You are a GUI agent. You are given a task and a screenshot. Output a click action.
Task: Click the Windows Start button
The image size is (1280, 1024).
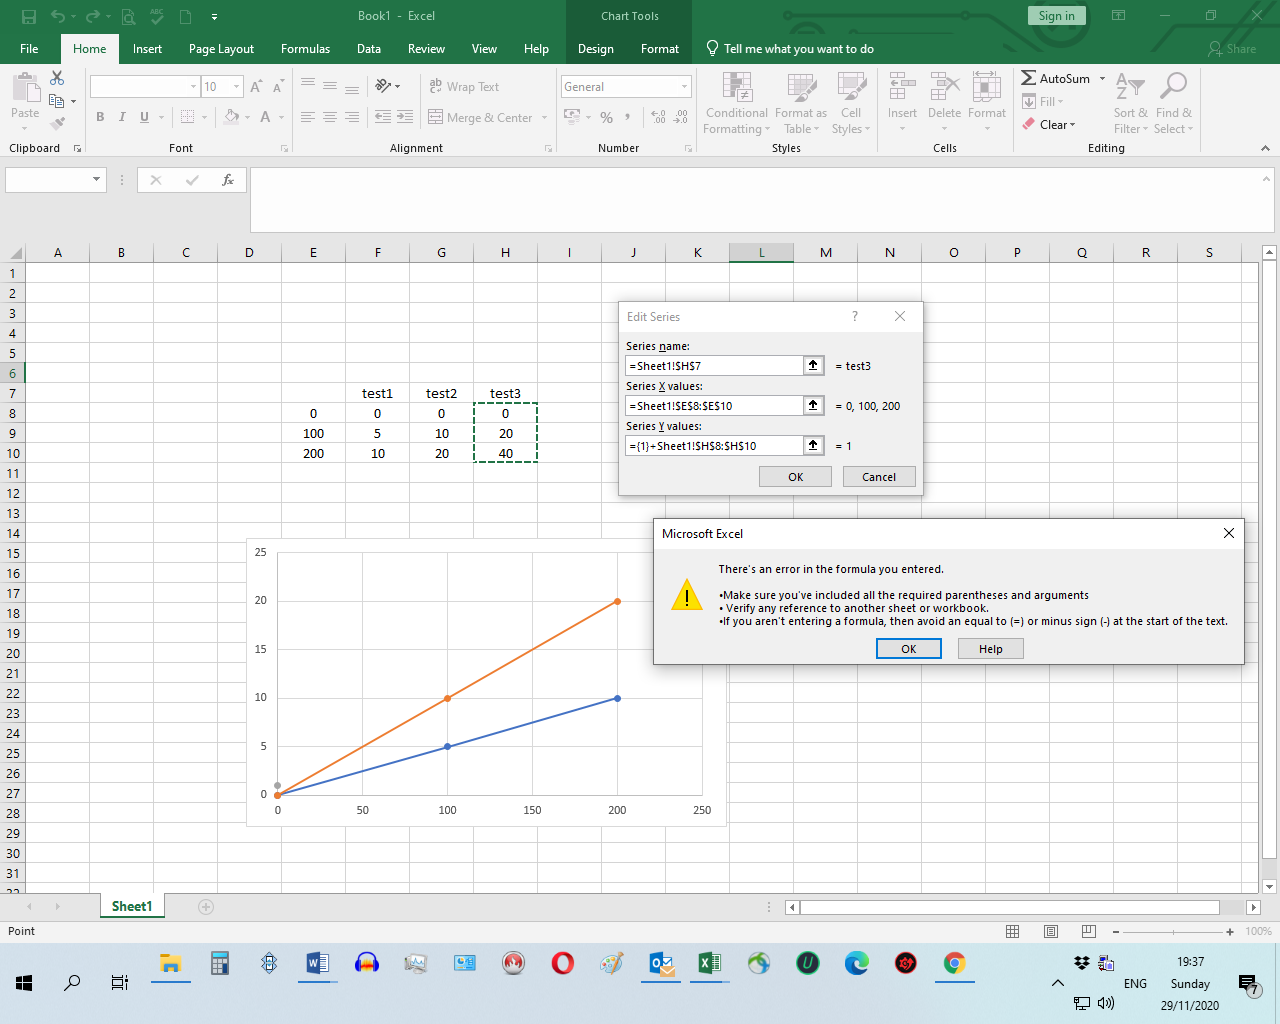pyautogui.click(x=24, y=983)
